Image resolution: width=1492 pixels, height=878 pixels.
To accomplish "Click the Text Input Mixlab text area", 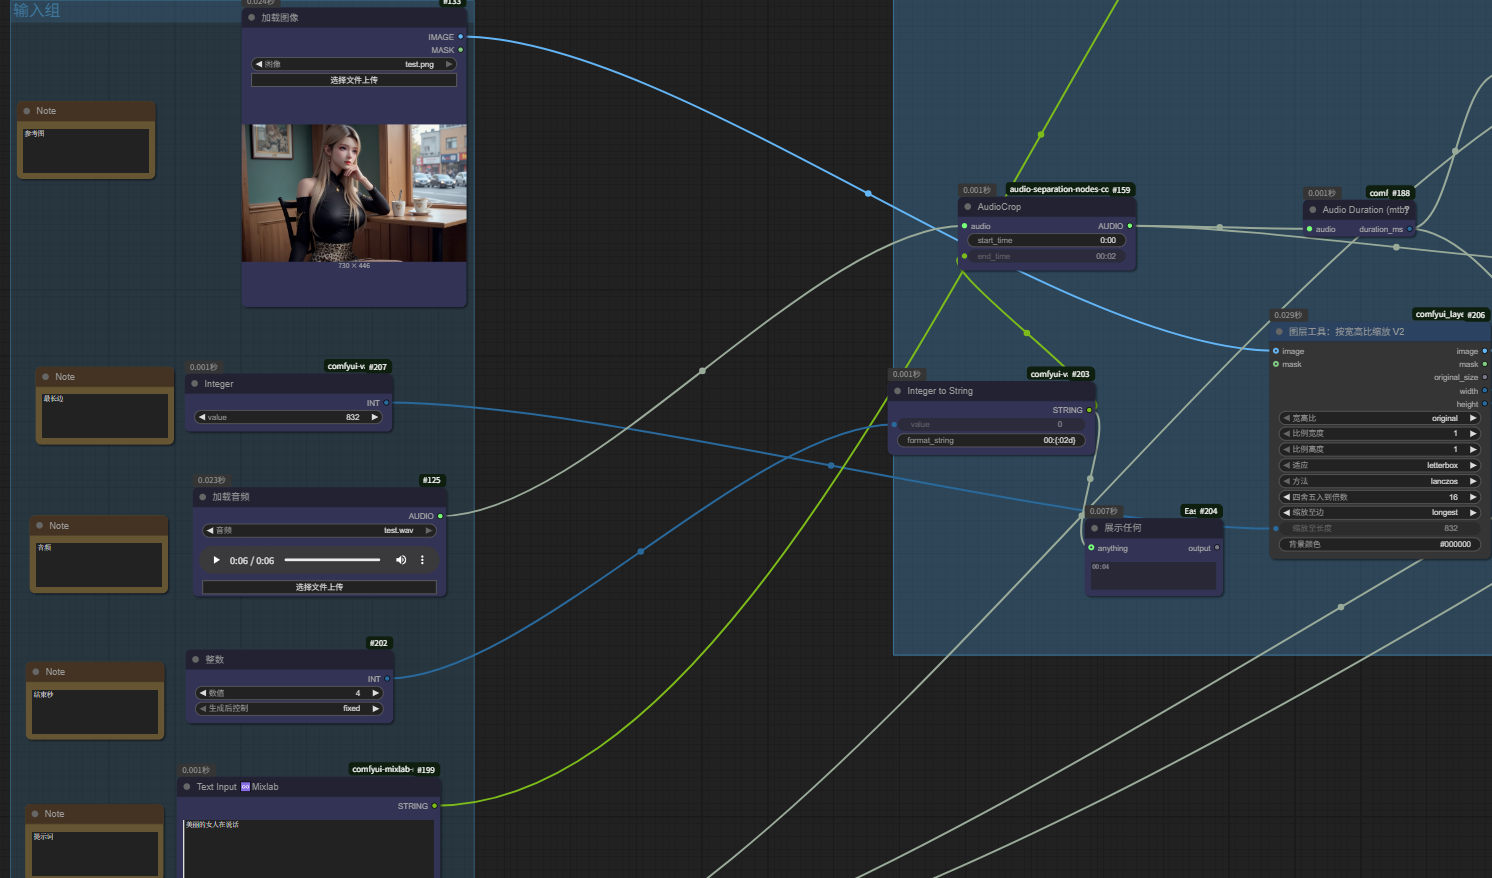I will pyautogui.click(x=308, y=848).
